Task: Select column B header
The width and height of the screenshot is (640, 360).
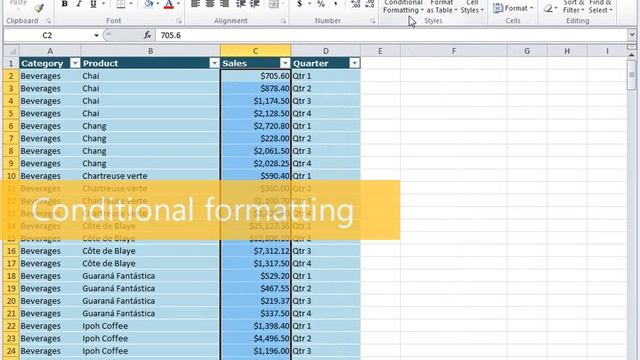Action: [x=150, y=51]
